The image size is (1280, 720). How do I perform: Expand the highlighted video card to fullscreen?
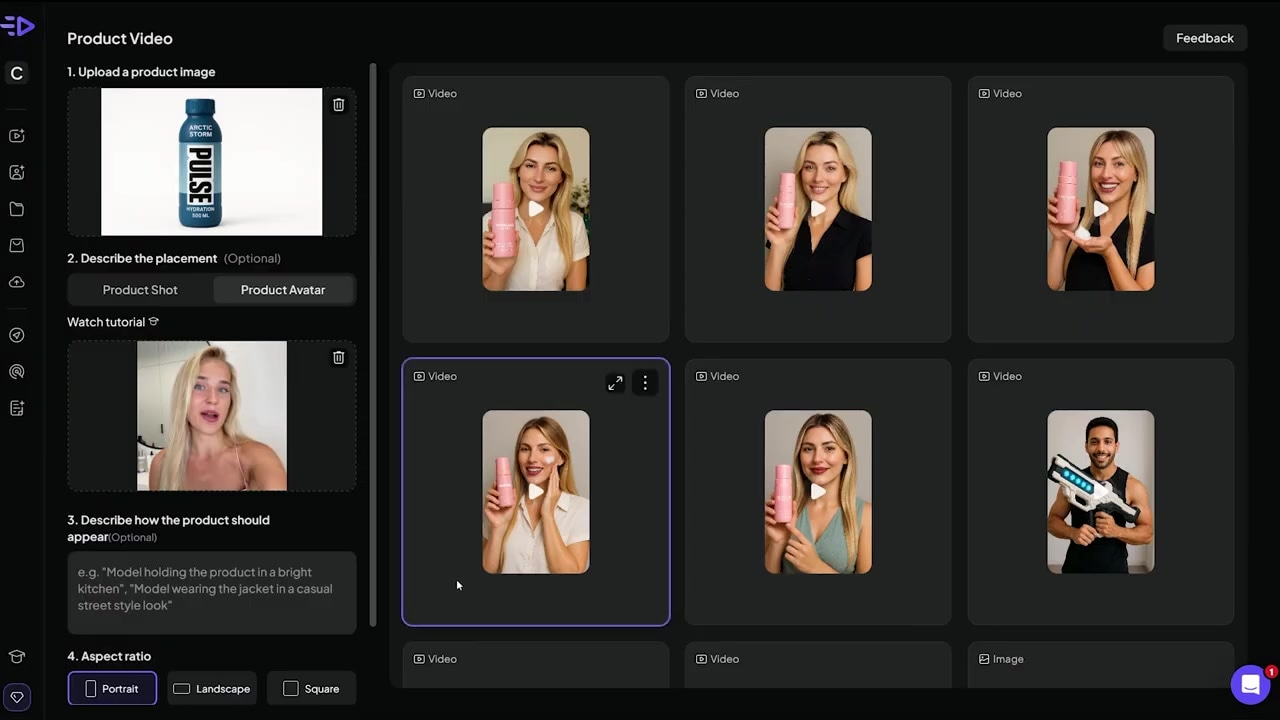615,383
